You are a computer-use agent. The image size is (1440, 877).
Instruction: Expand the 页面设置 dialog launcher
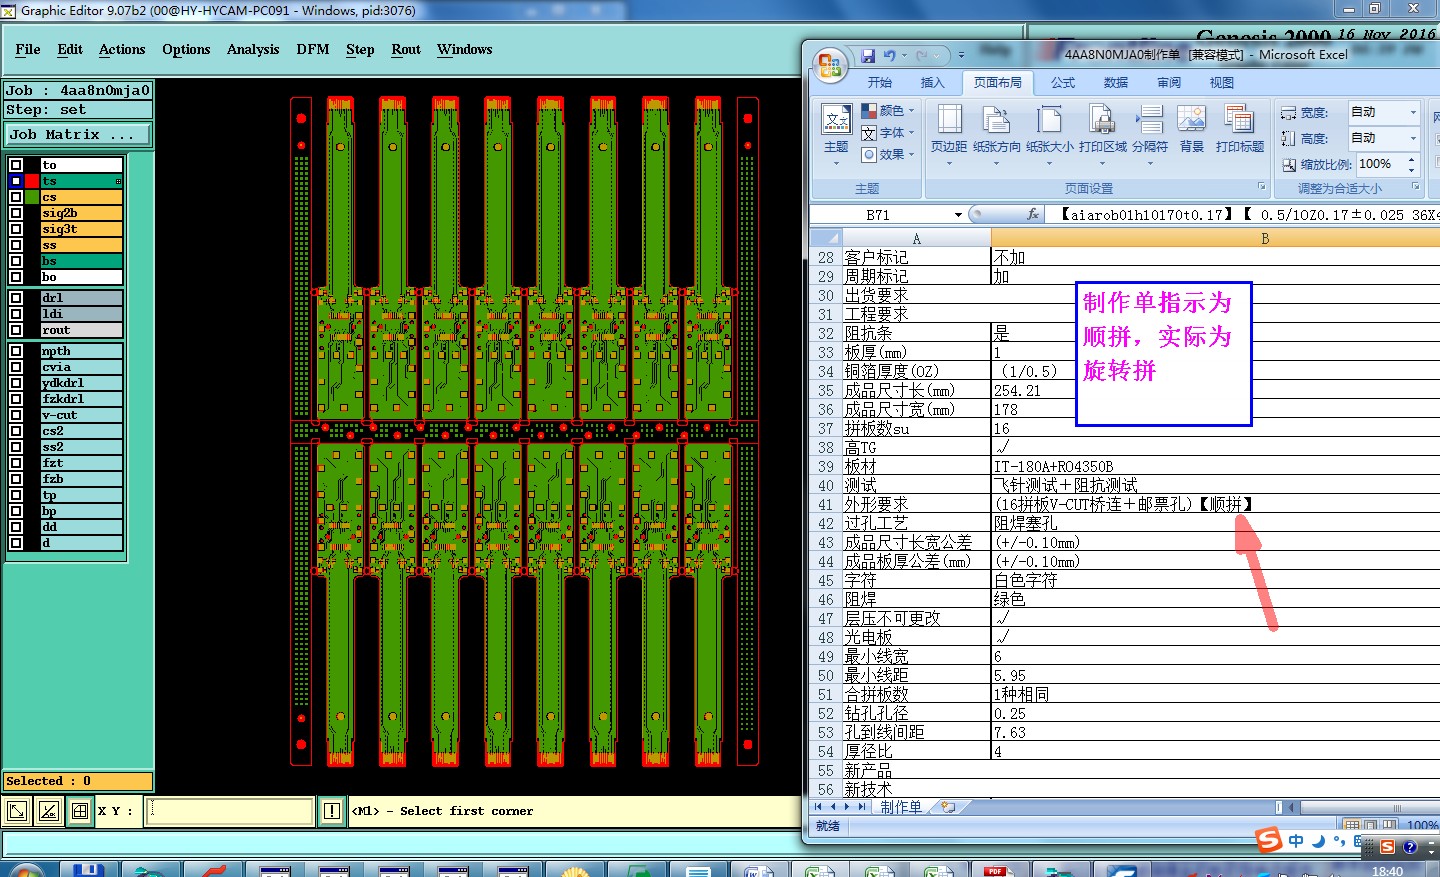coord(1261,187)
